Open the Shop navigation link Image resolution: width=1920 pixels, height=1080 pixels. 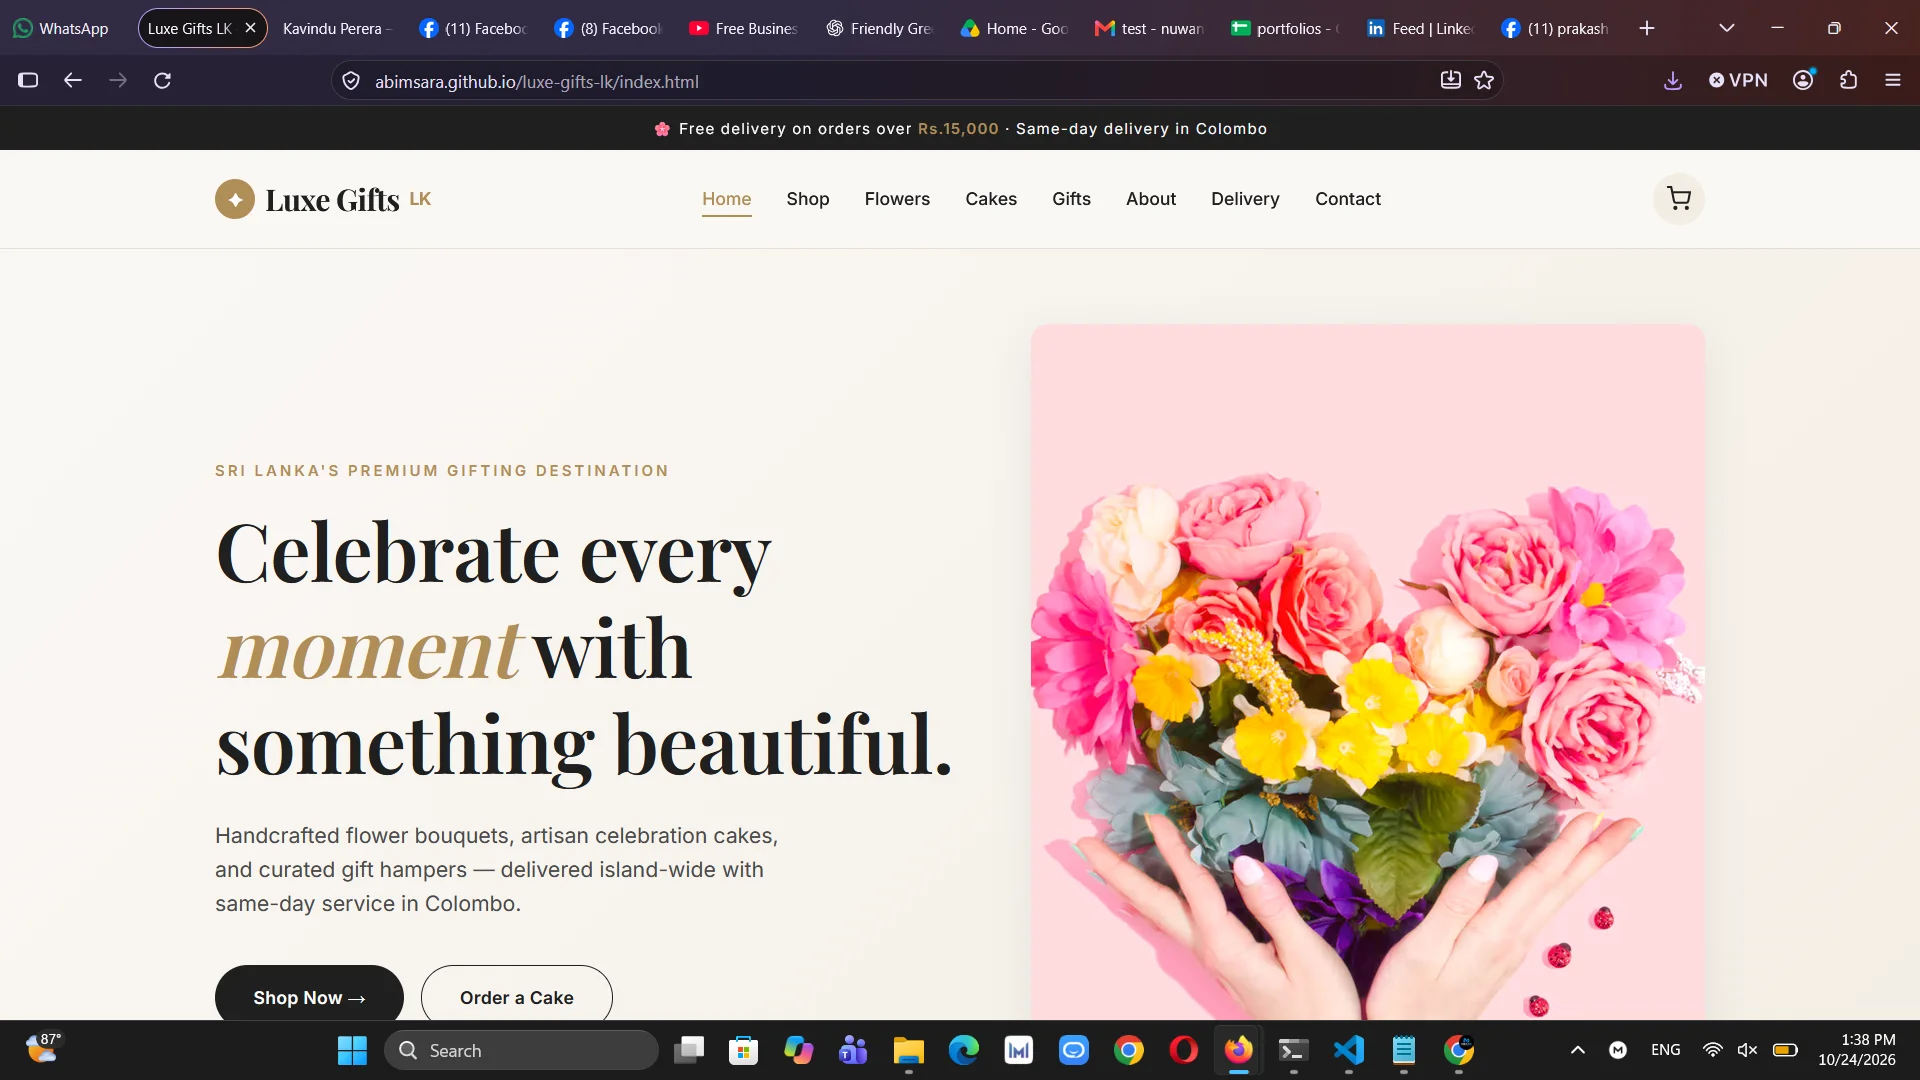pyautogui.click(x=807, y=199)
